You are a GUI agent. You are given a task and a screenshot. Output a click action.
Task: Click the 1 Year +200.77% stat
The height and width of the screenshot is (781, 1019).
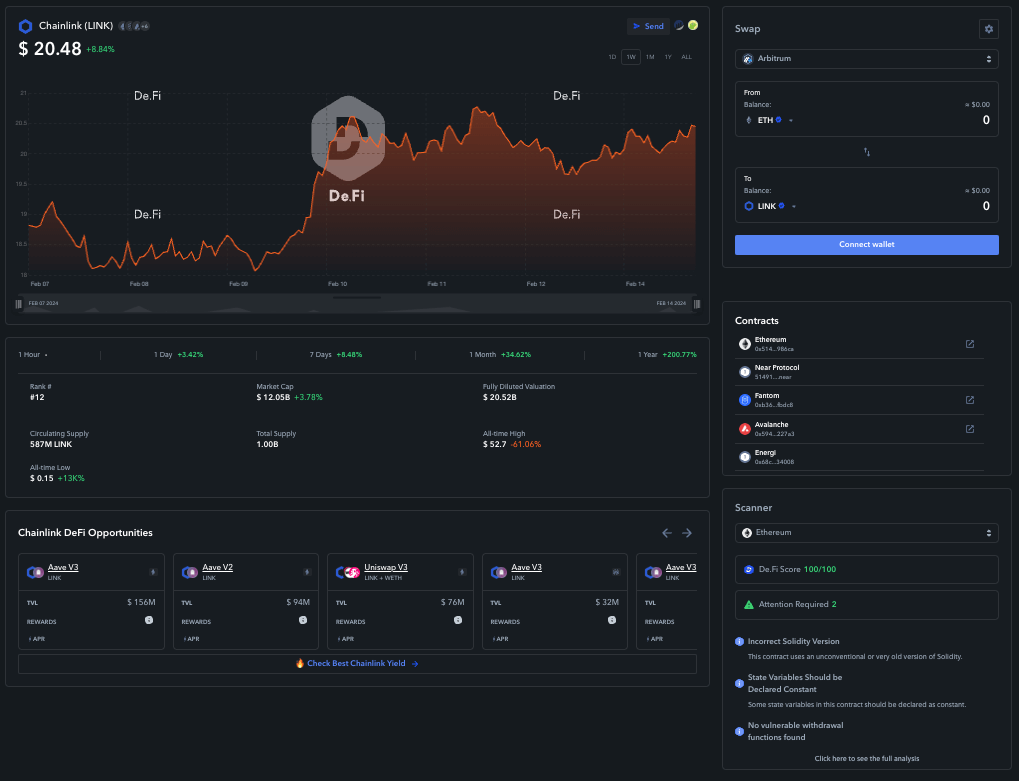coord(667,355)
